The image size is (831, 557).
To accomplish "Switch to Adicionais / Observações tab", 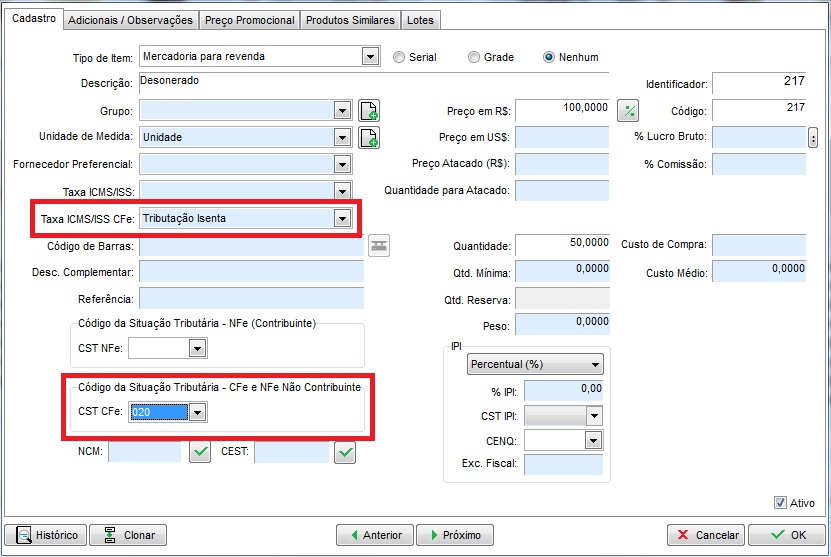I will pos(131,20).
